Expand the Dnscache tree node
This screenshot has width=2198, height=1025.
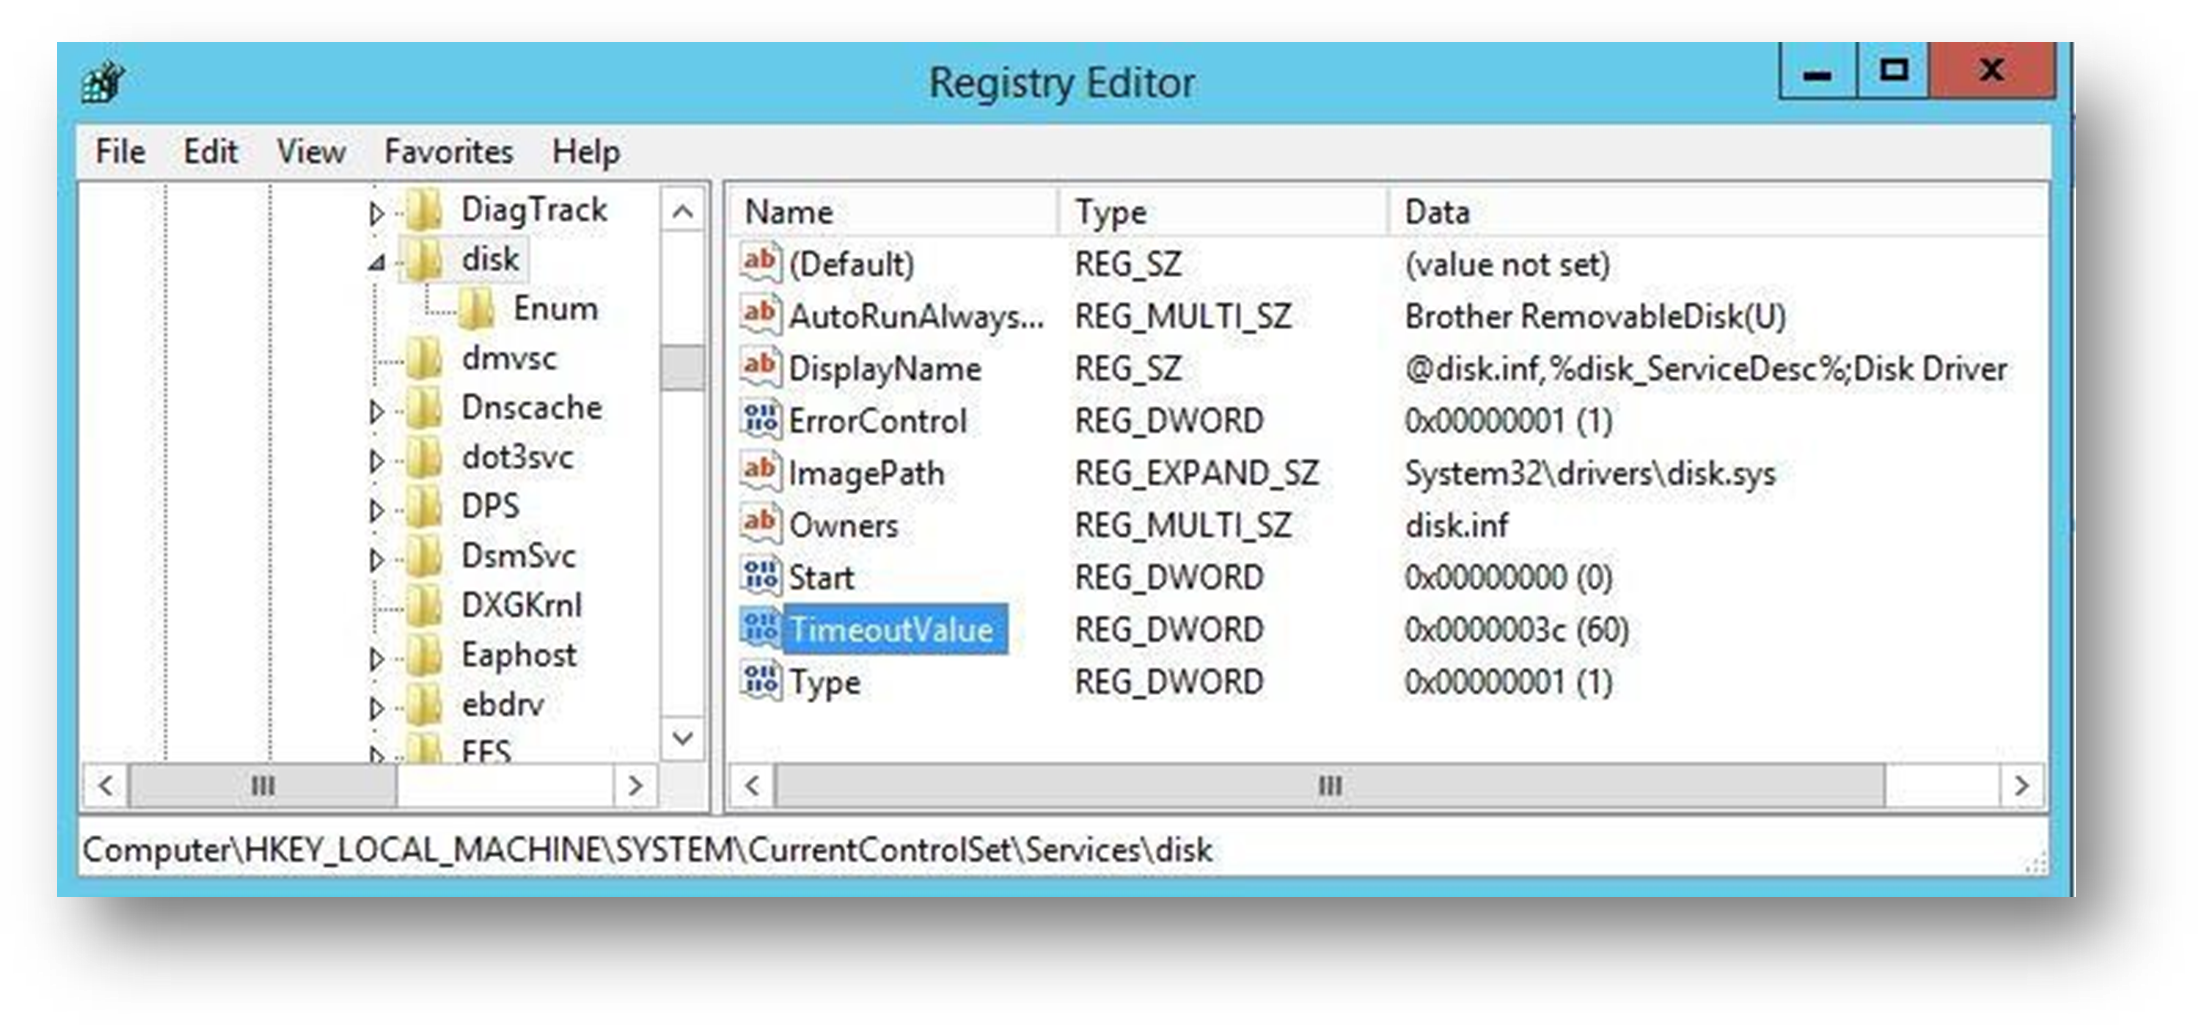(x=377, y=411)
